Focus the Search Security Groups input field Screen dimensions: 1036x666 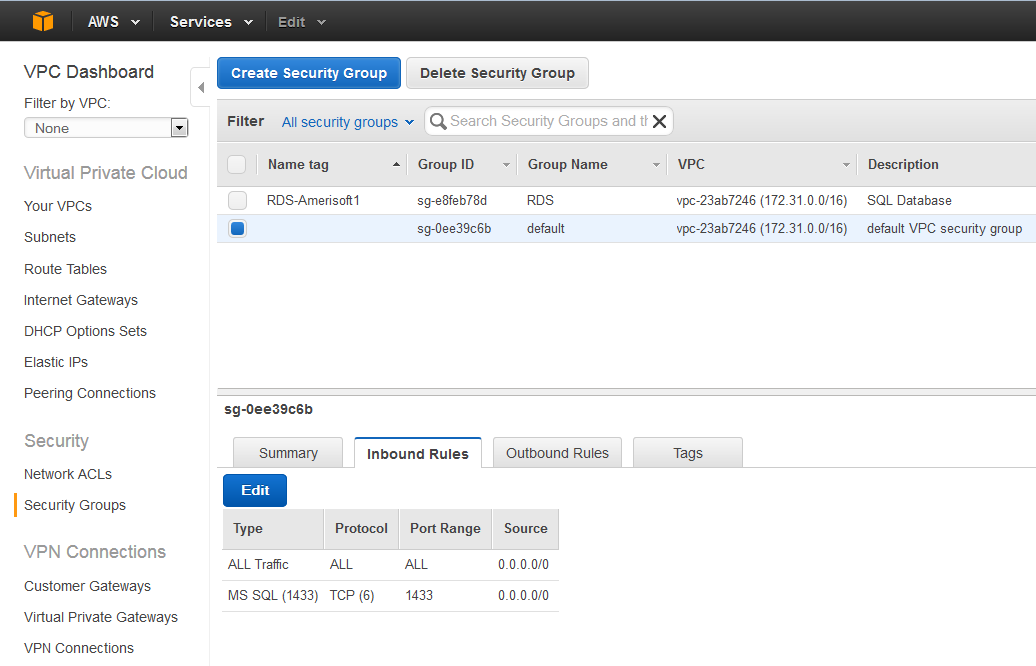tap(548, 122)
